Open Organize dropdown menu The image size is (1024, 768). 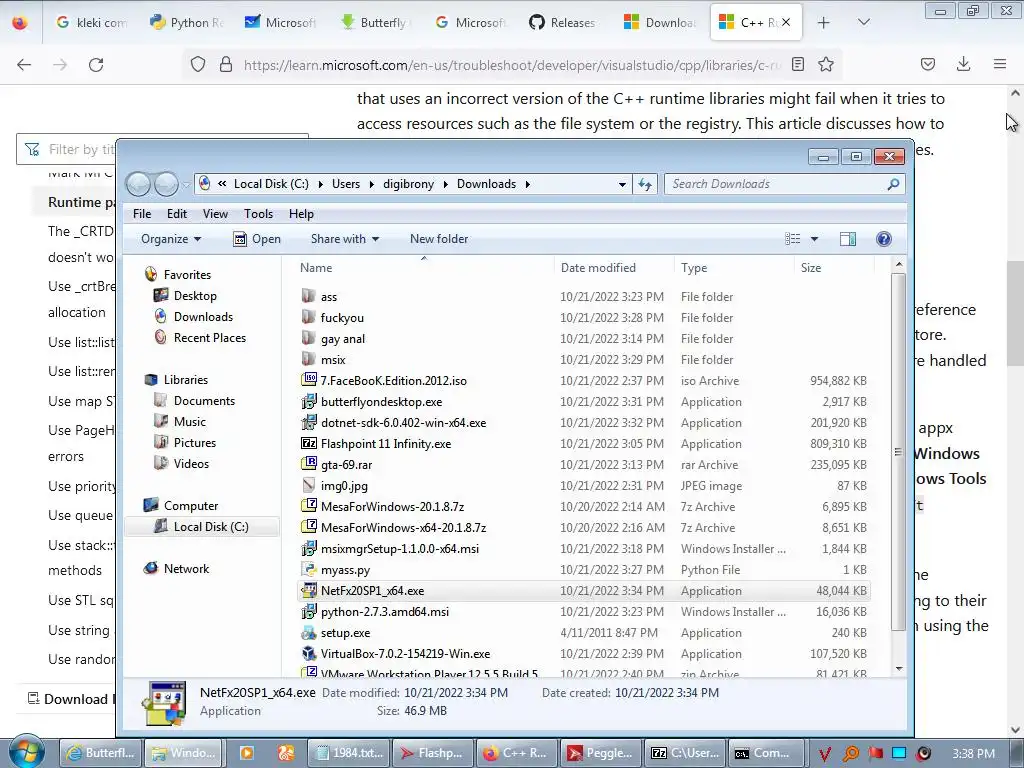tap(171, 239)
